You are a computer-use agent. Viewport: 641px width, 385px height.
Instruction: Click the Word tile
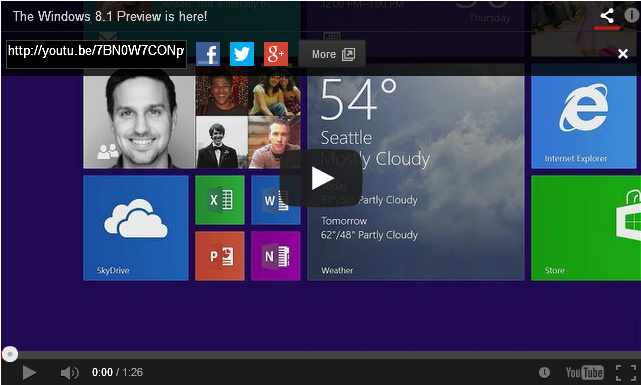(276, 200)
